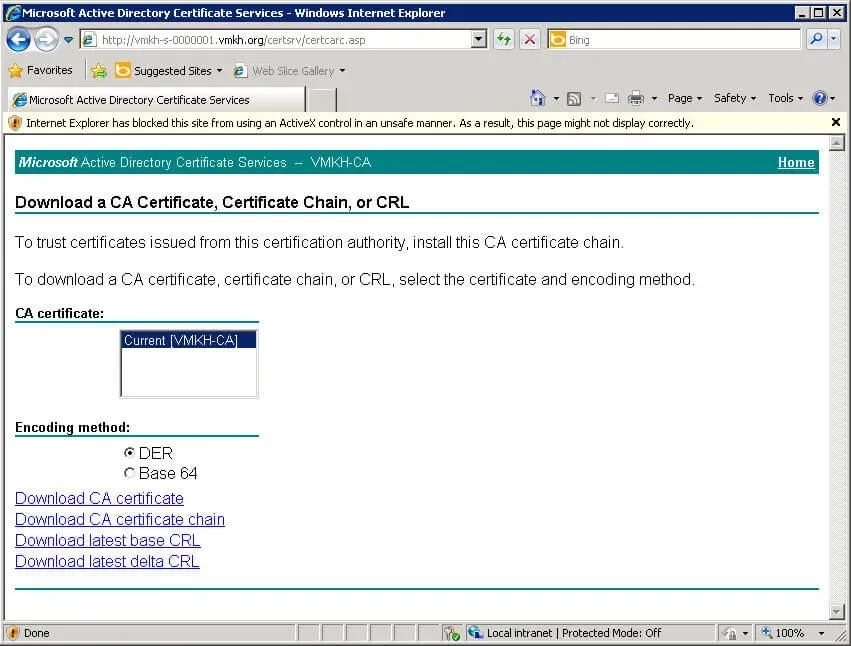851x646 pixels.
Task: Click the status bar warning shield icon
Action: pos(13,633)
